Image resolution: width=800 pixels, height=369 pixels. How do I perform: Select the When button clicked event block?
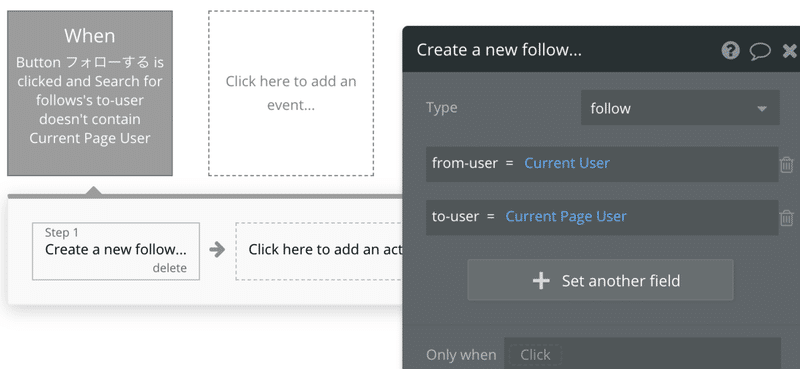point(90,93)
